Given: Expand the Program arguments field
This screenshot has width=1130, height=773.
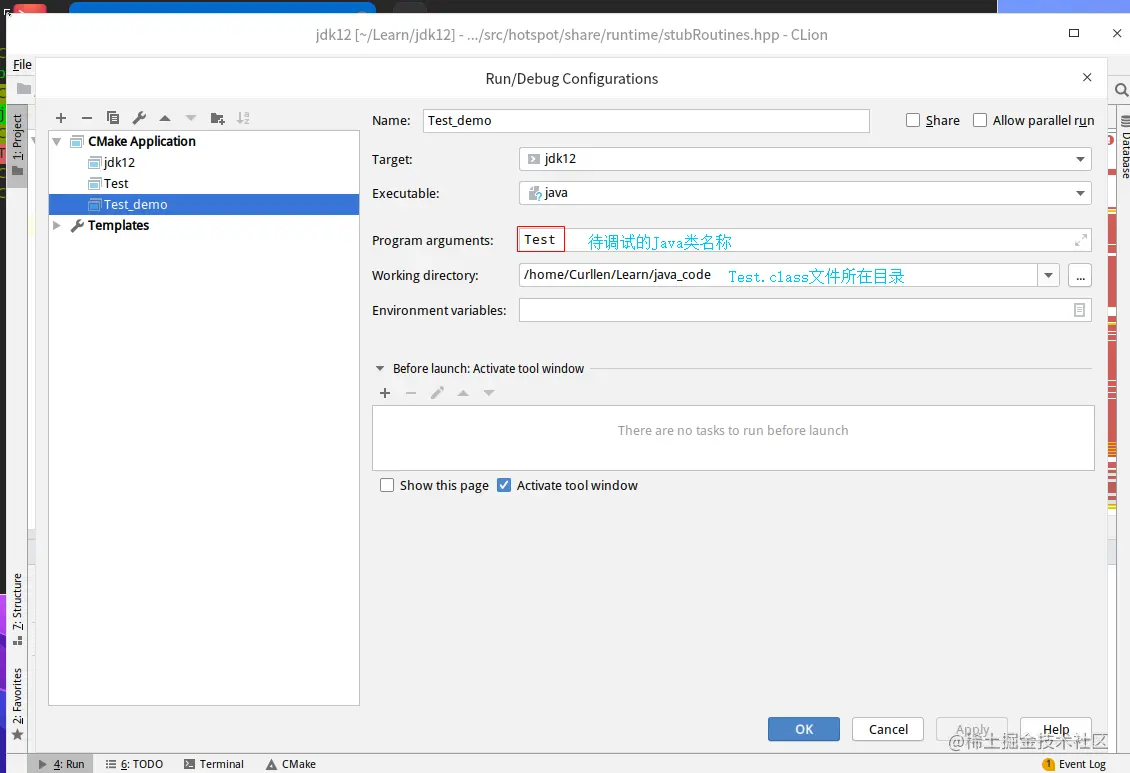Looking at the screenshot, I should [1080, 241].
